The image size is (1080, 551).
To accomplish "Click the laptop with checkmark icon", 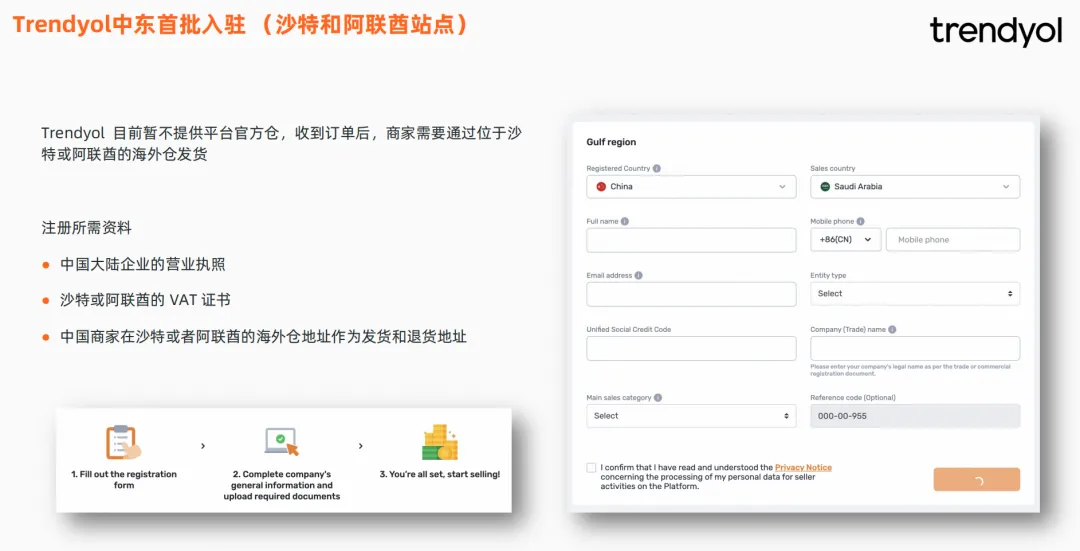I will tap(282, 441).
